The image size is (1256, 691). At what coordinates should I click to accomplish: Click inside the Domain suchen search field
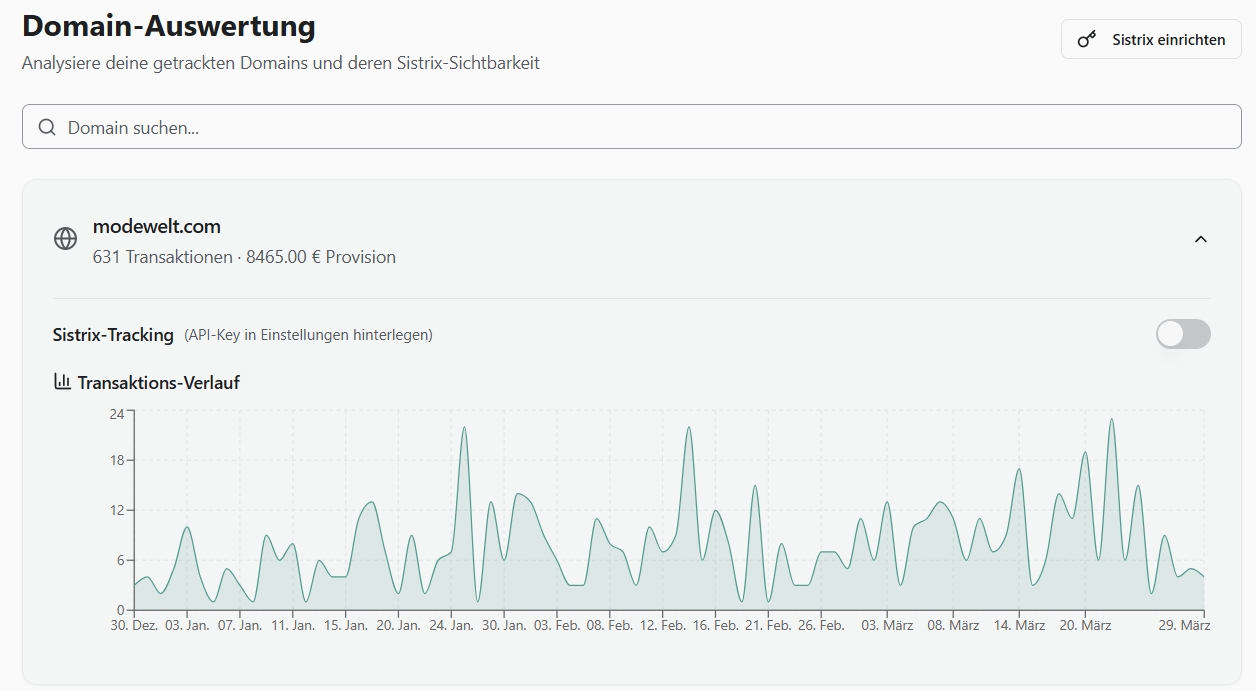(x=400, y=127)
